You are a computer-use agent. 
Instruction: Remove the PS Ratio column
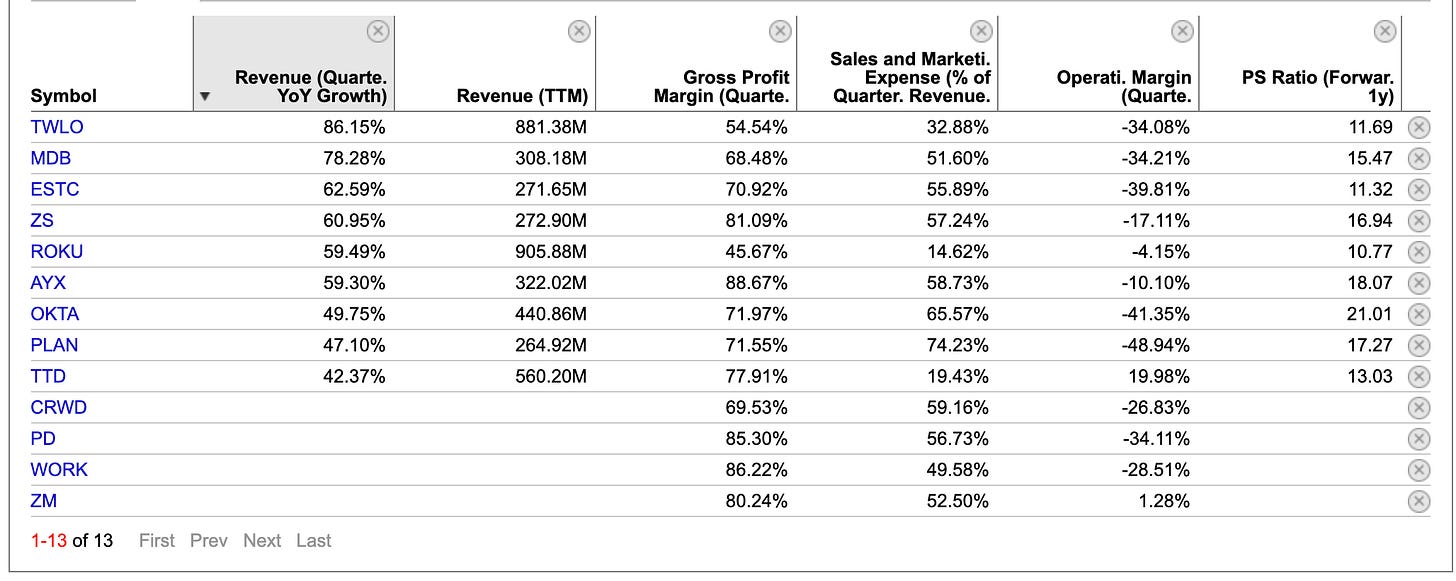(x=1384, y=32)
